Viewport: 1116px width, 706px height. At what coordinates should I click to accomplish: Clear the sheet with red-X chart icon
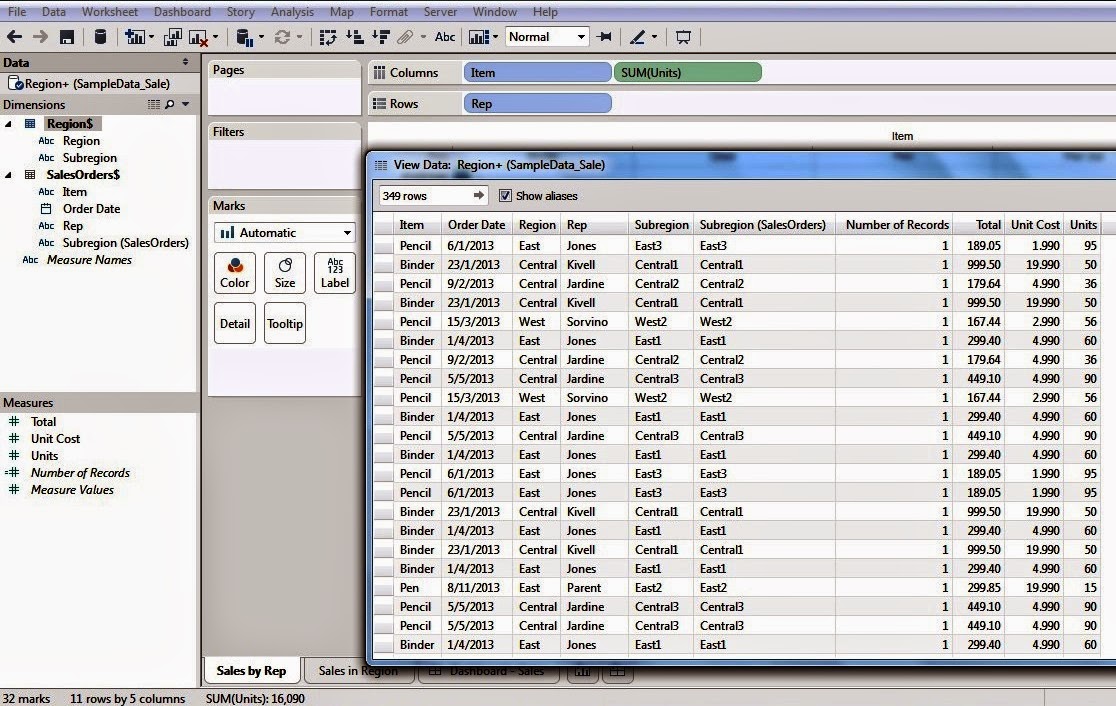tap(198, 37)
